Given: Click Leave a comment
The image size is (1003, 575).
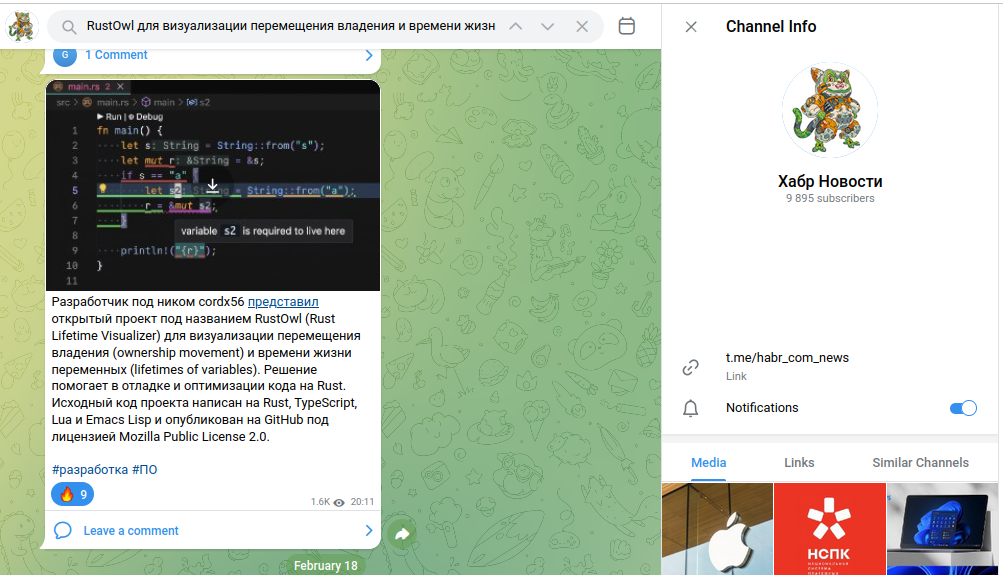Looking at the screenshot, I should click(130, 530).
